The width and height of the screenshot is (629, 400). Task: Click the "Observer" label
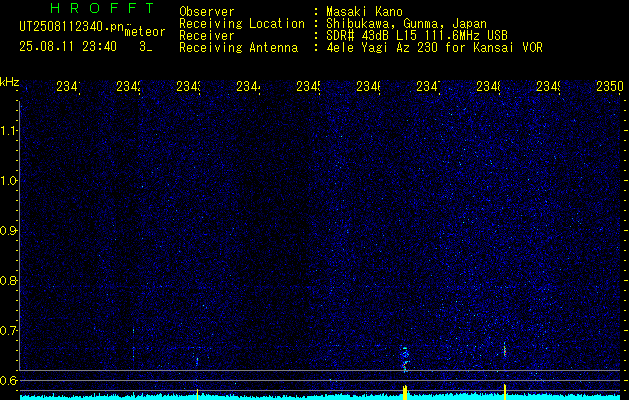pyautogui.click(x=207, y=12)
